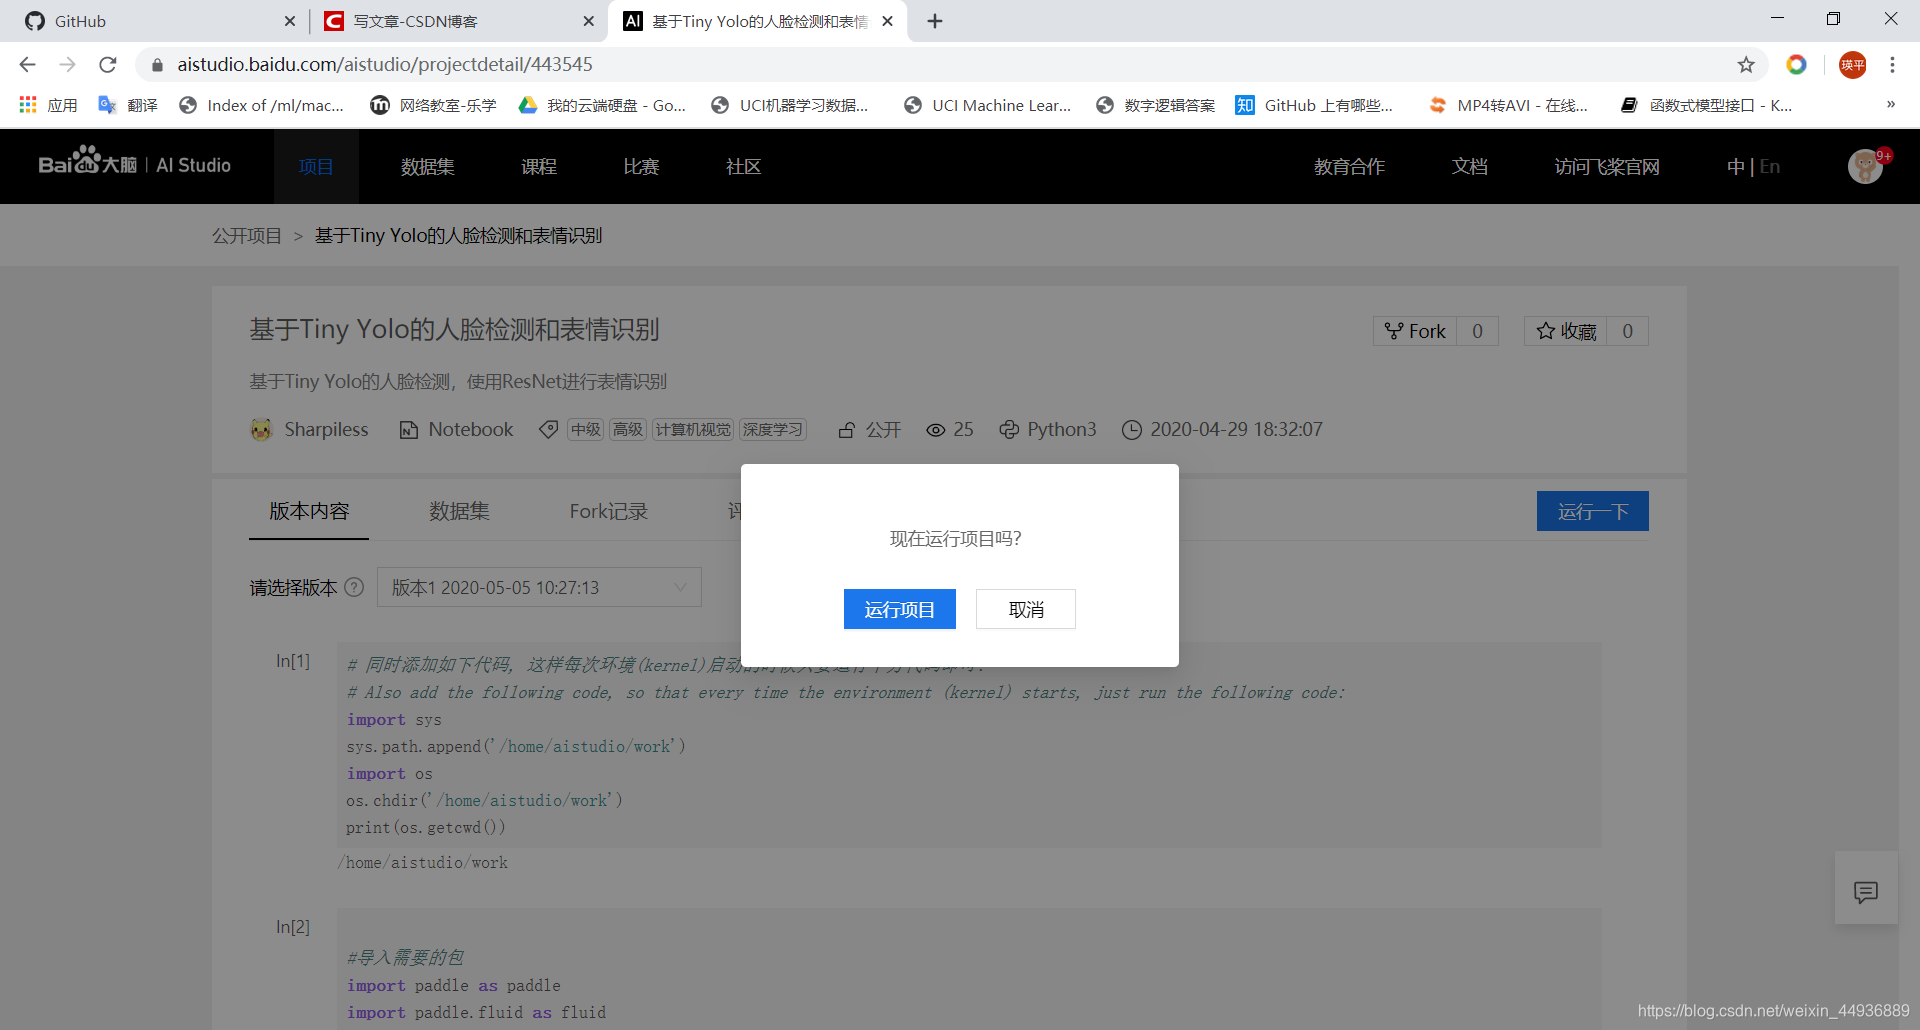The image size is (1920, 1030).
Task: Select 数据集 in the top navigation
Action: point(428,166)
